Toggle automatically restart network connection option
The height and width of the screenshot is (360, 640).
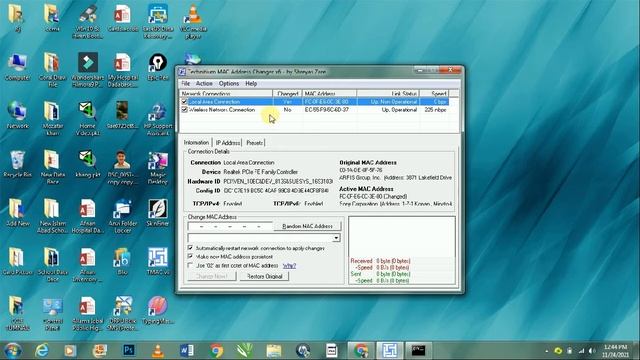click(x=190, y=248)
